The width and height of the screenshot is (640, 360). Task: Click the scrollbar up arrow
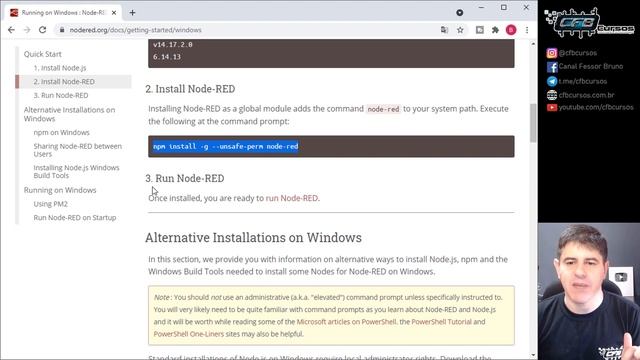tap(533, 43)
